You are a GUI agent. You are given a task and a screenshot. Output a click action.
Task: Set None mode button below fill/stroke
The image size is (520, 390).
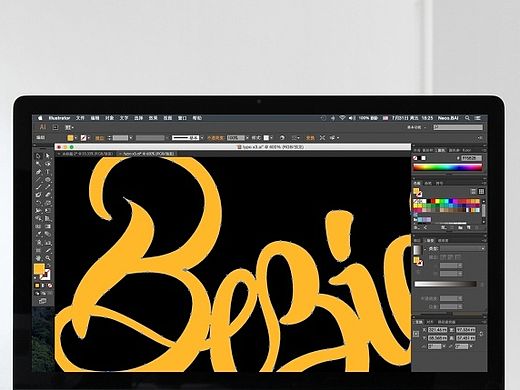[50, 286]
